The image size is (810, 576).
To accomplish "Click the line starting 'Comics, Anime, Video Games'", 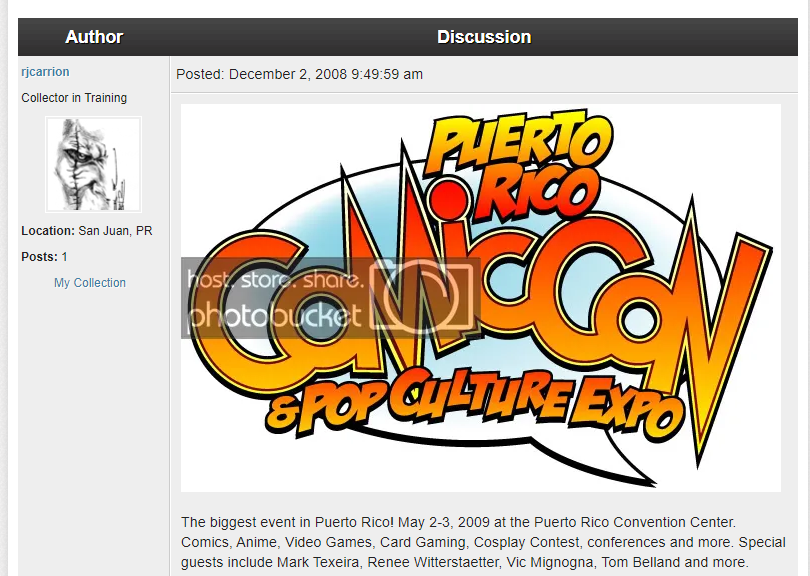I will (x=483, y=542).
